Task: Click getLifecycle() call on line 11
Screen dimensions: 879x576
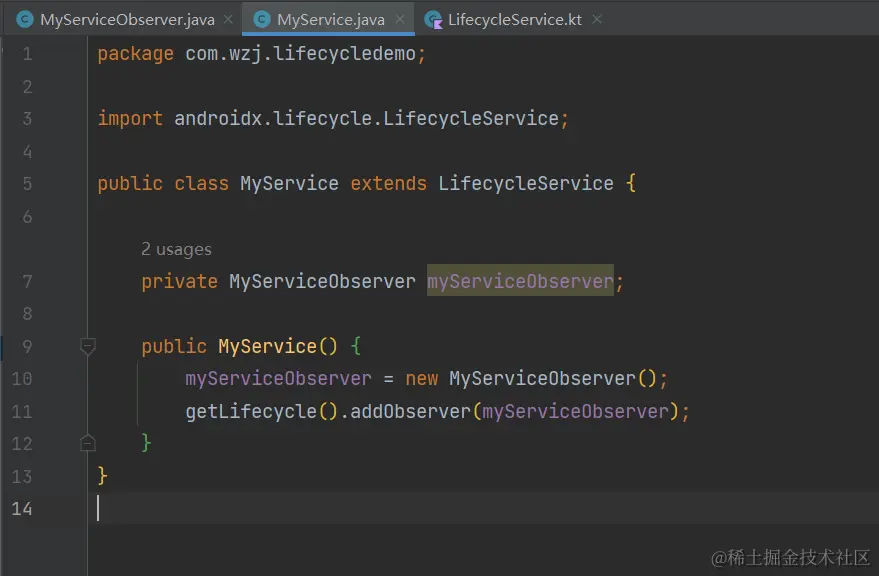Action: pos(262,411)
